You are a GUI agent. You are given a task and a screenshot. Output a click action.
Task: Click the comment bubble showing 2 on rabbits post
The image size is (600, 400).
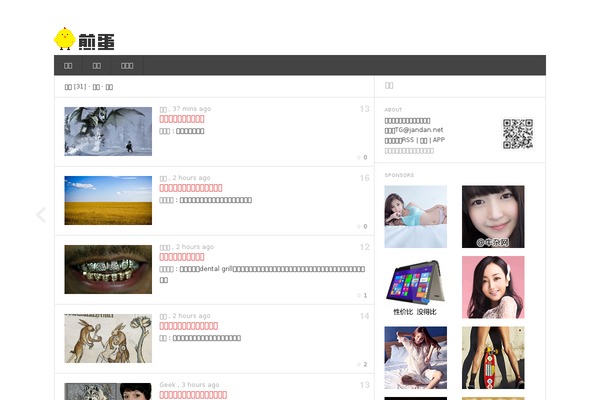(x=362, y=364)
